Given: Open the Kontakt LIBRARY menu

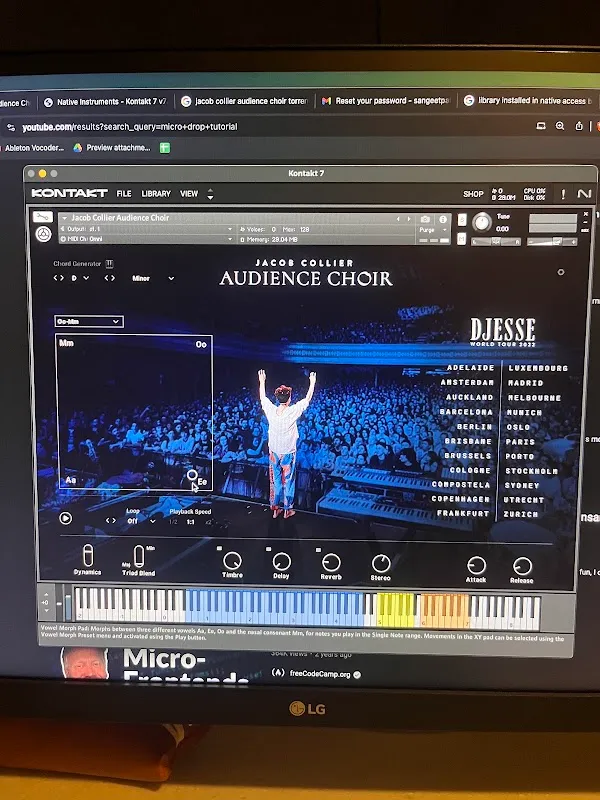Looking at the screenshot, I should 156,194.
